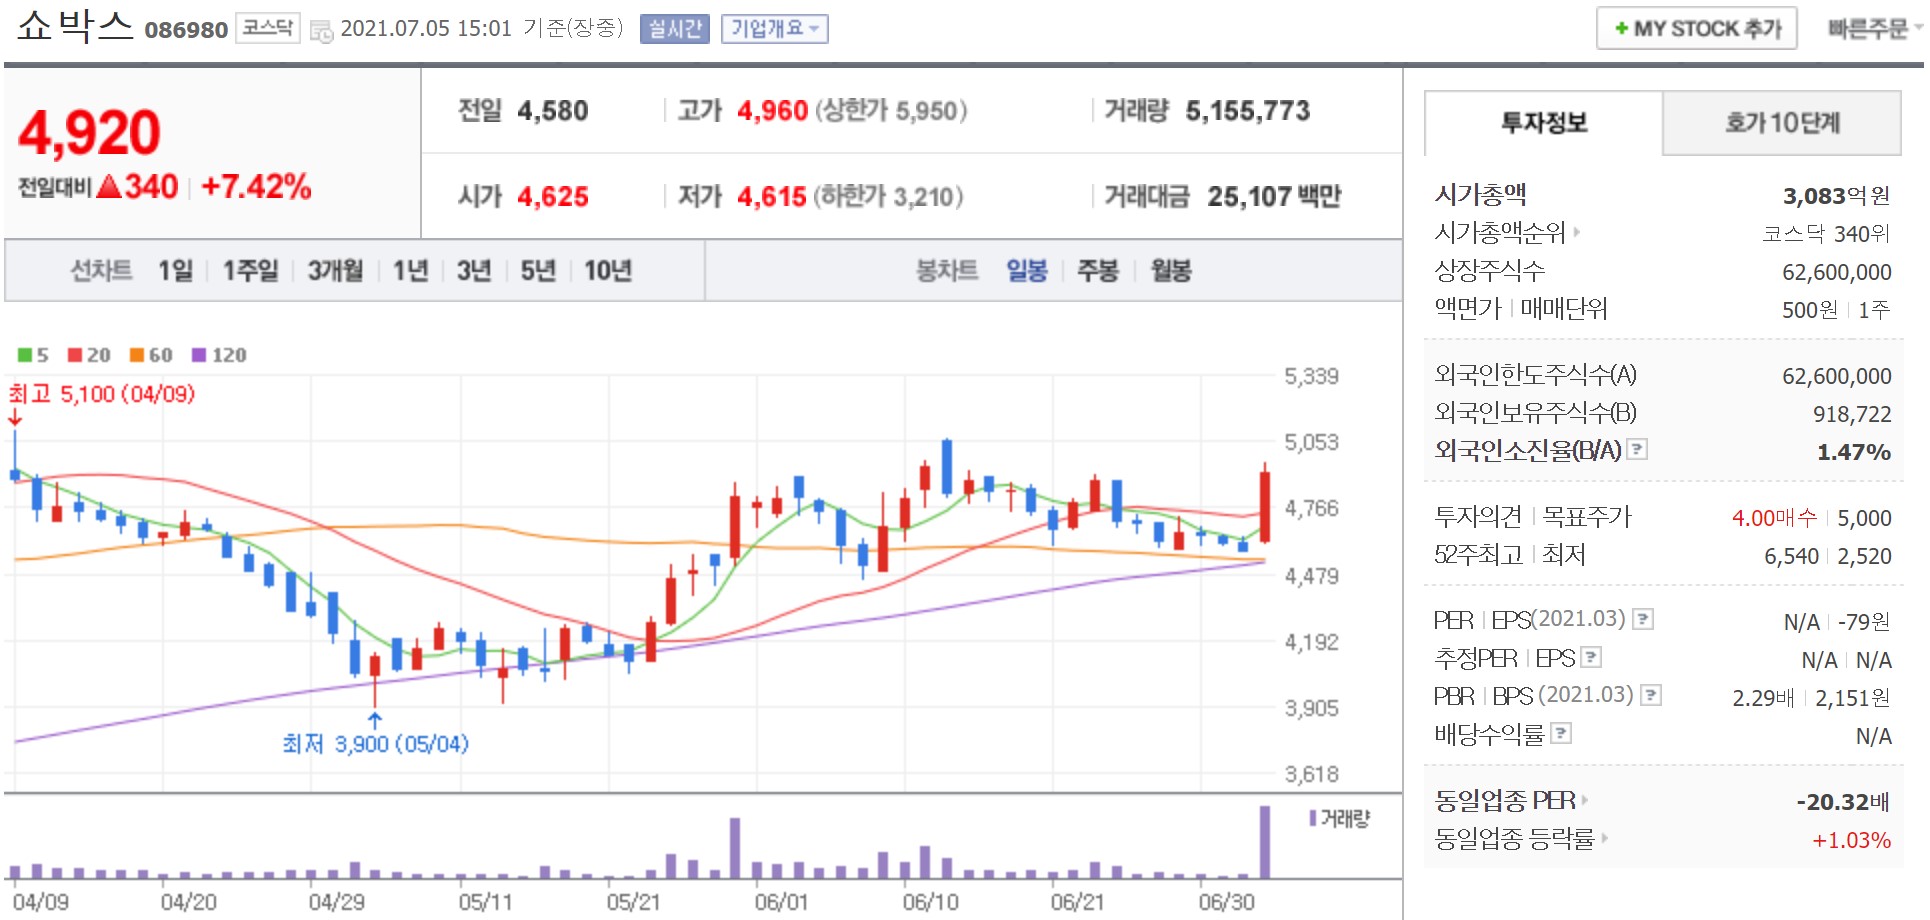Click the 배당수익률 help icon

pos(1561,733)
